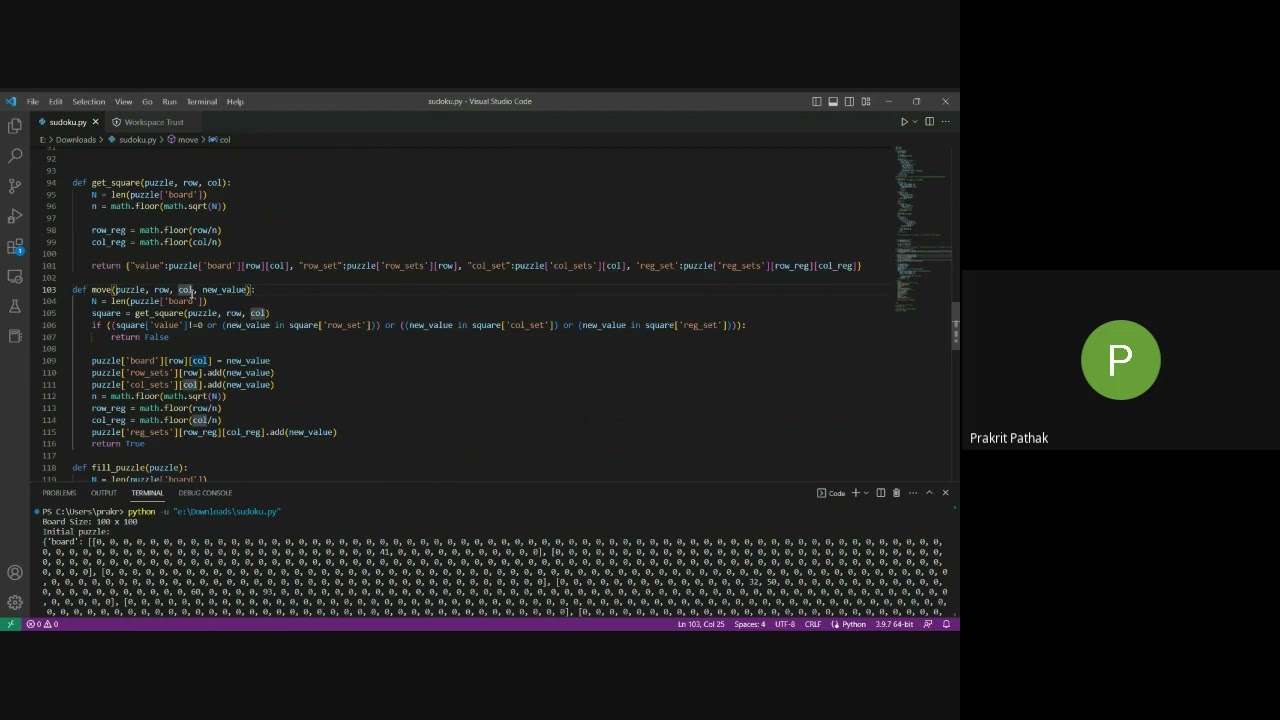Select sudoku.py in the breadcrumb path
Viewport: 1280px width, 720px height.
click(x=137, y=140)
